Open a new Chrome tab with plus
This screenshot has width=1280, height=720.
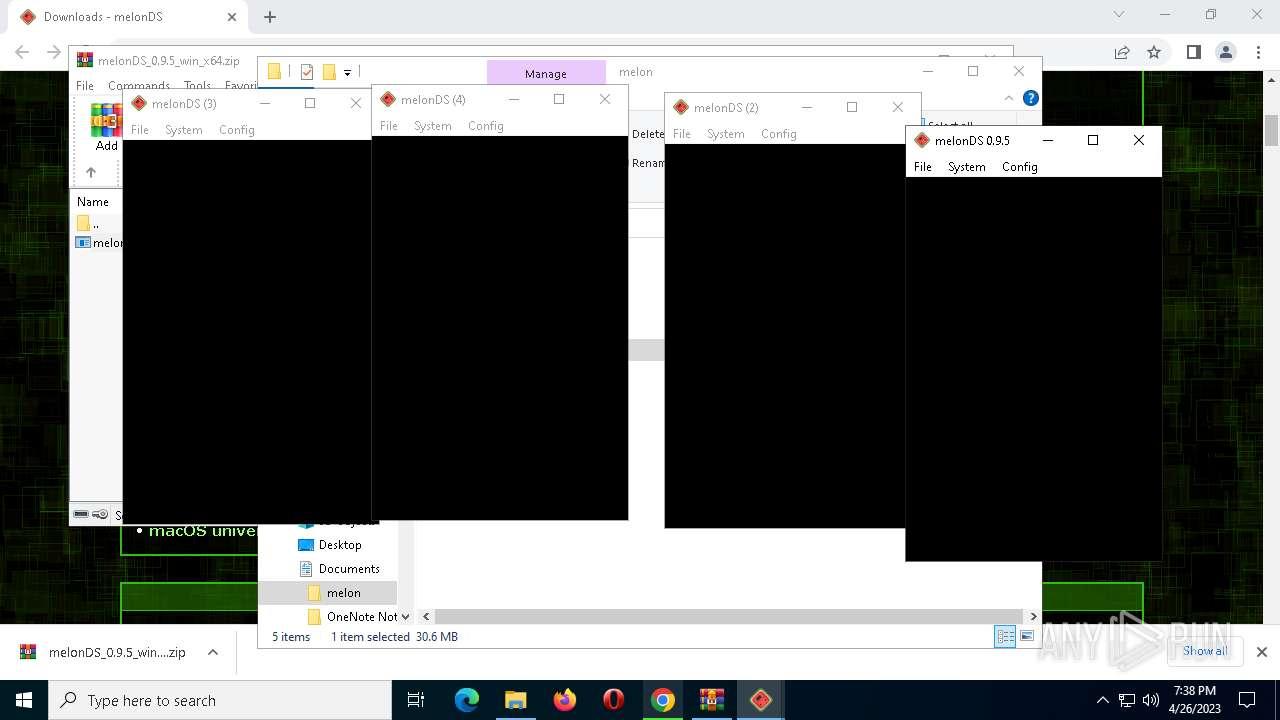(270, 17)
